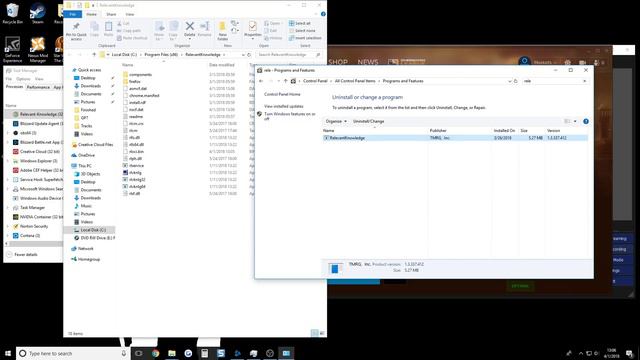The image size is (640, 360).
Task: Switch to Share tab in File Explorer
Action: click(x=111, y=14)
